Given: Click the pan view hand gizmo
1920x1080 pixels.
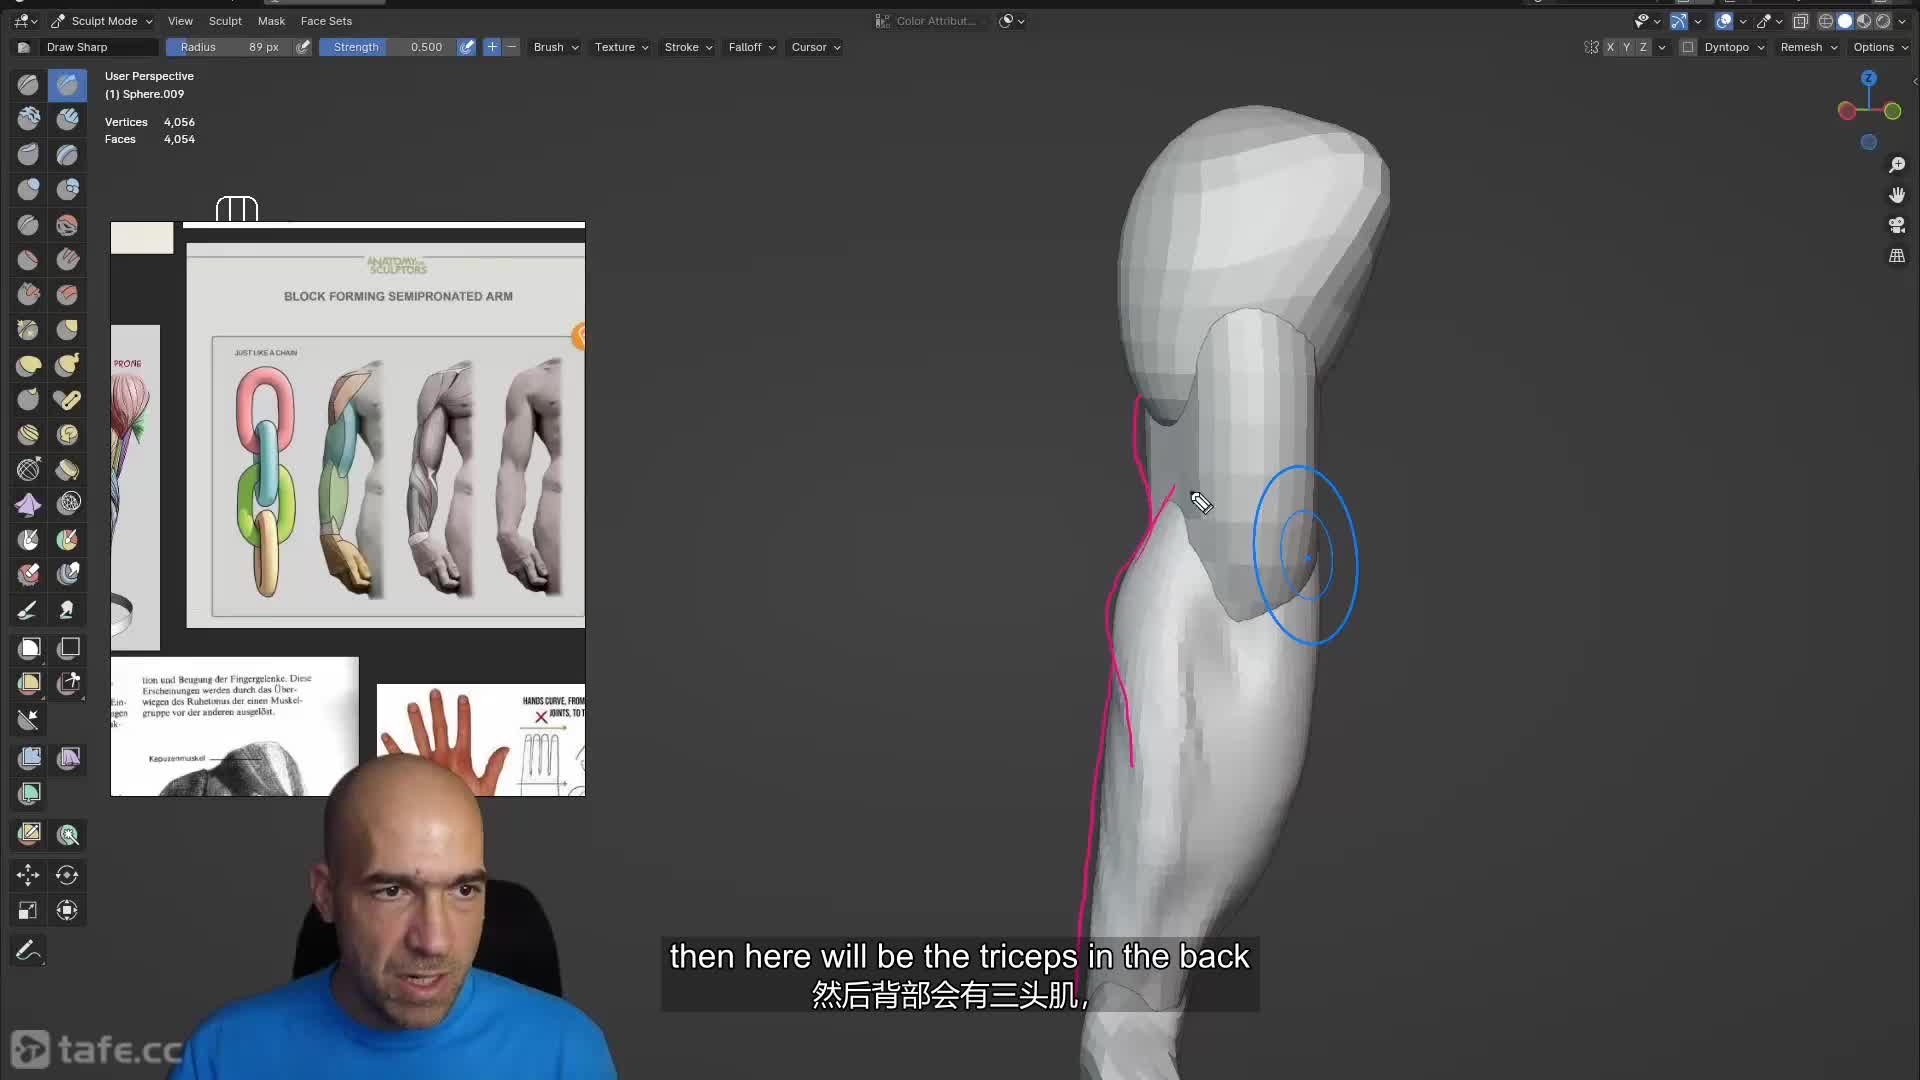Looking at the screenshot, I should (x=1896, y=195).
